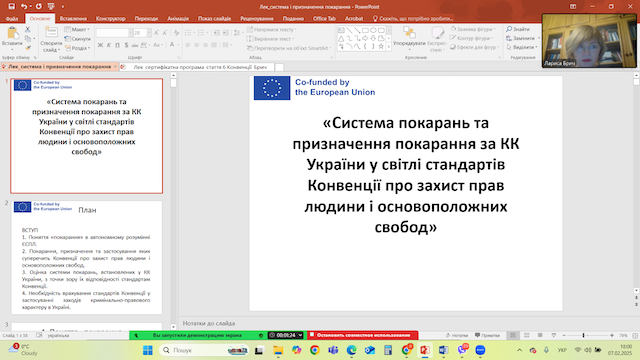The image size is (640, 360).
Task: Toggle strikethrough abc formatting
Action: click(x=135, y=45)
